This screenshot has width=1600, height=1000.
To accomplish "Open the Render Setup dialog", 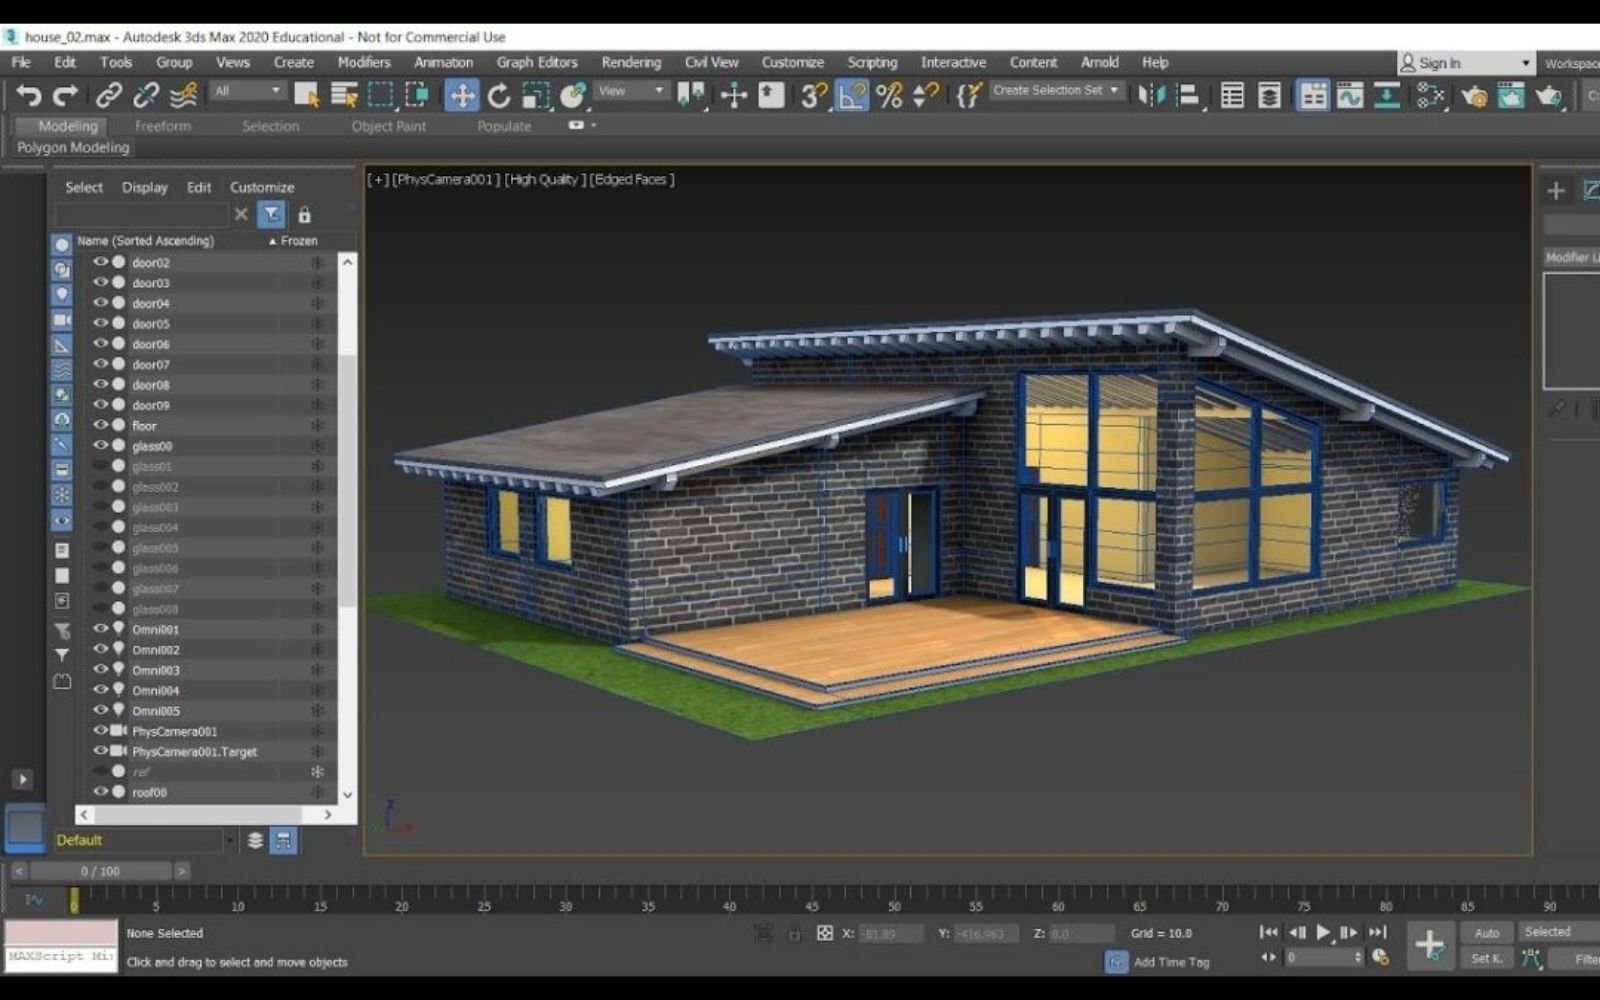I will tap(1473, 96).
